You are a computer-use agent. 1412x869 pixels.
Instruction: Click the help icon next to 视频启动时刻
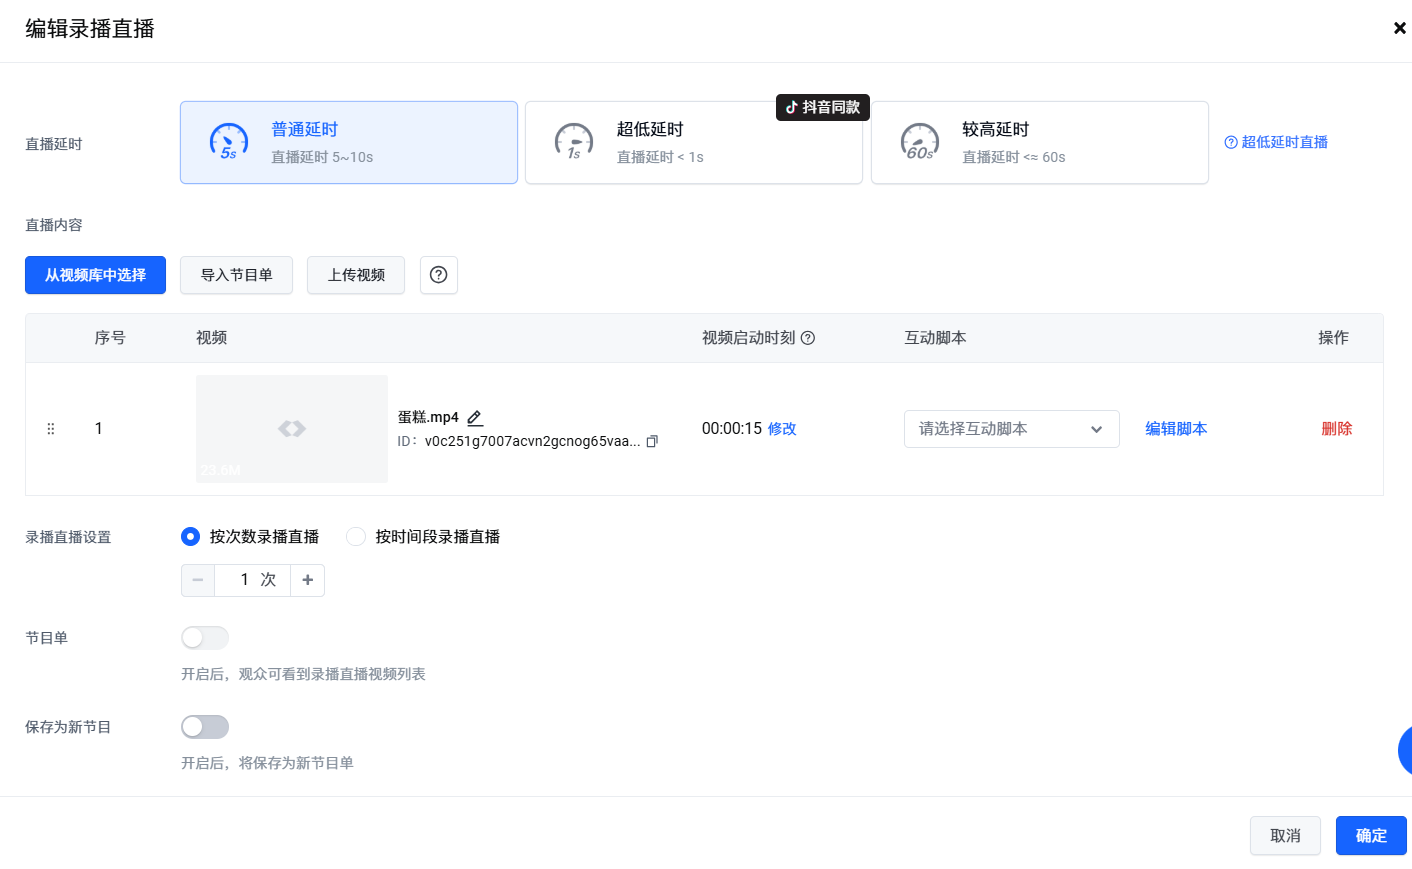[x=808, y=338]
